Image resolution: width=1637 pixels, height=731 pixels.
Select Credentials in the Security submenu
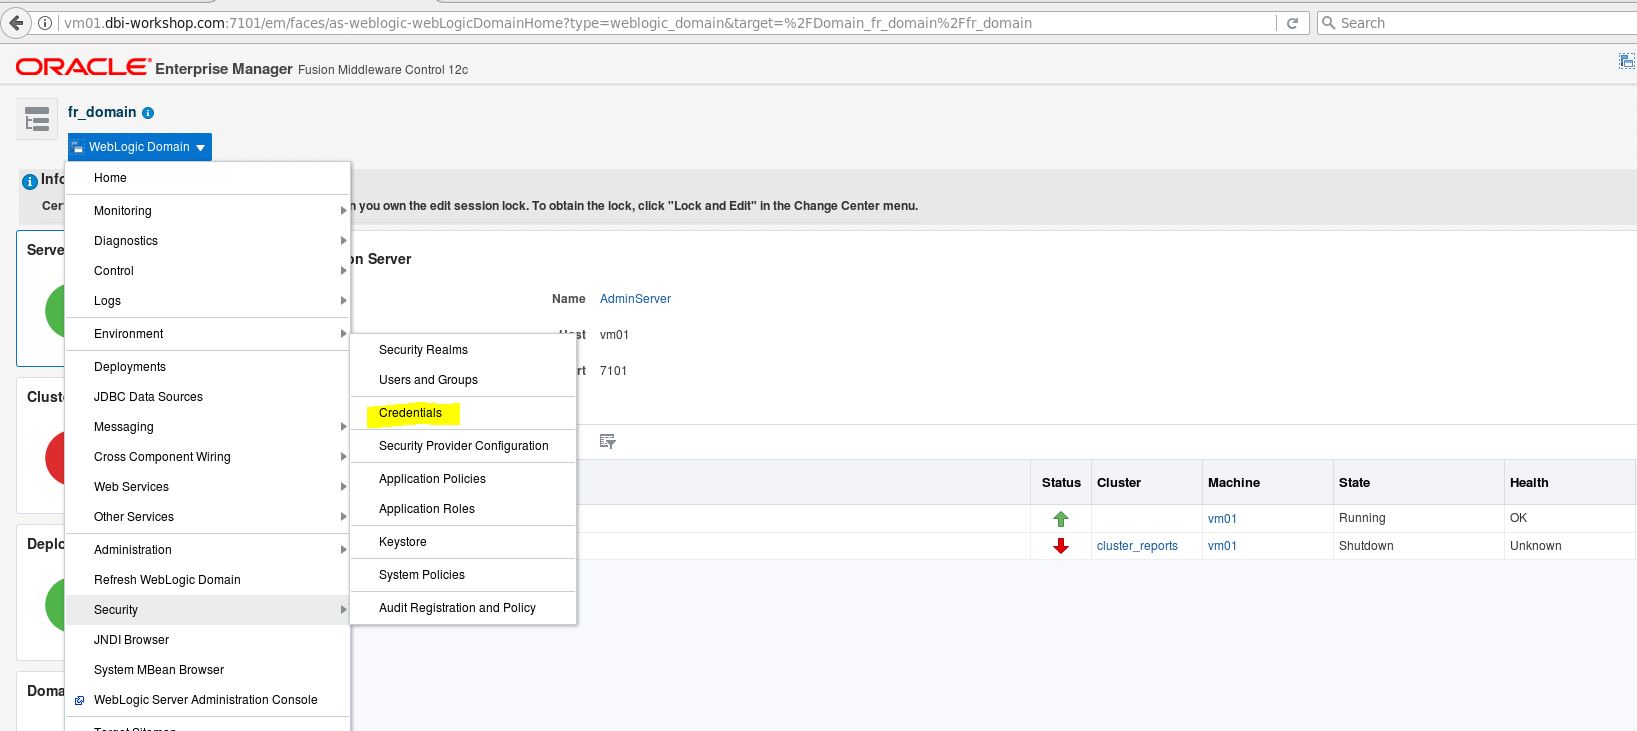[463, 413]
